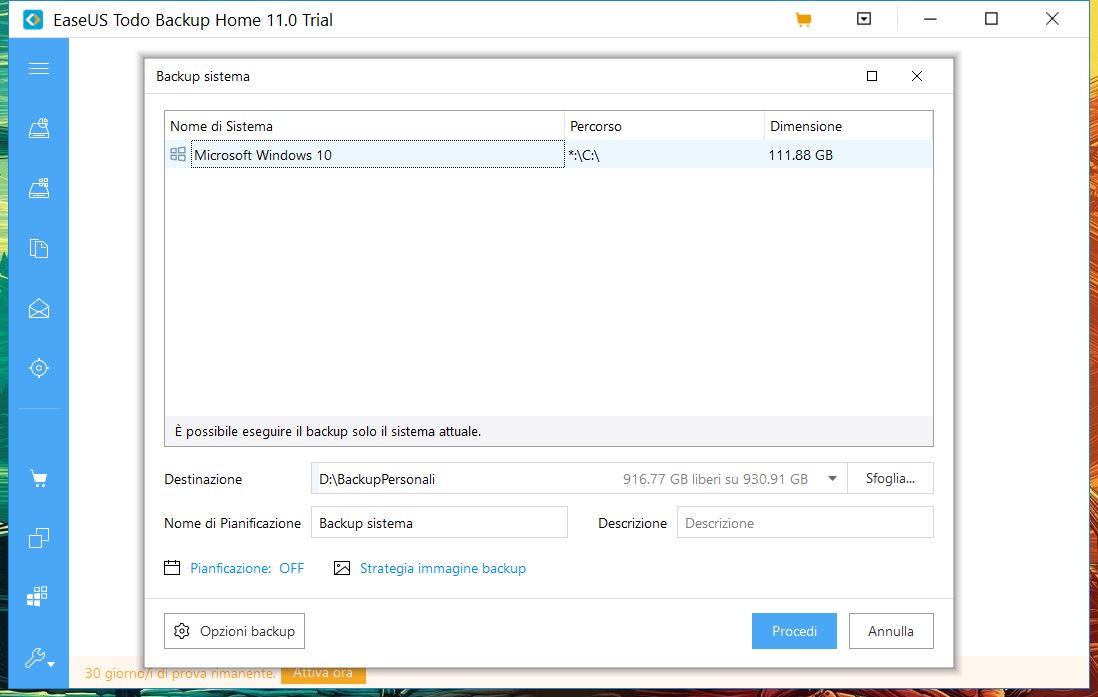Click the shopping cart icon in the sidebar
The height and width of the screenshot is (697, 1098).
39,479
